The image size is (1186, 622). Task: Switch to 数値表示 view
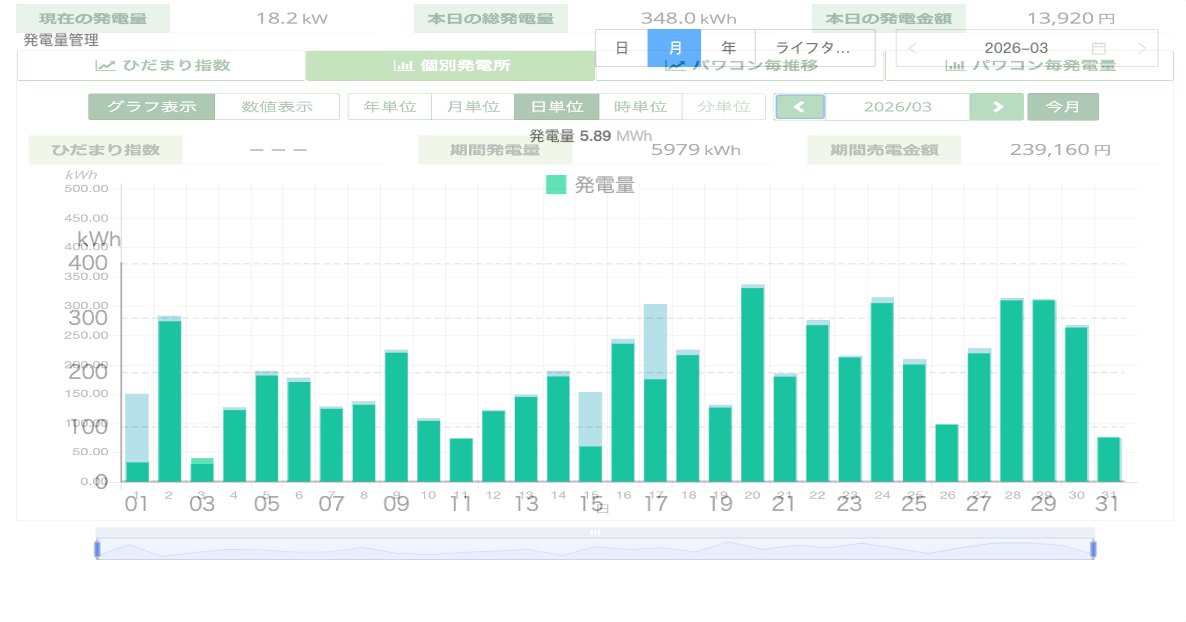(277, 107)
